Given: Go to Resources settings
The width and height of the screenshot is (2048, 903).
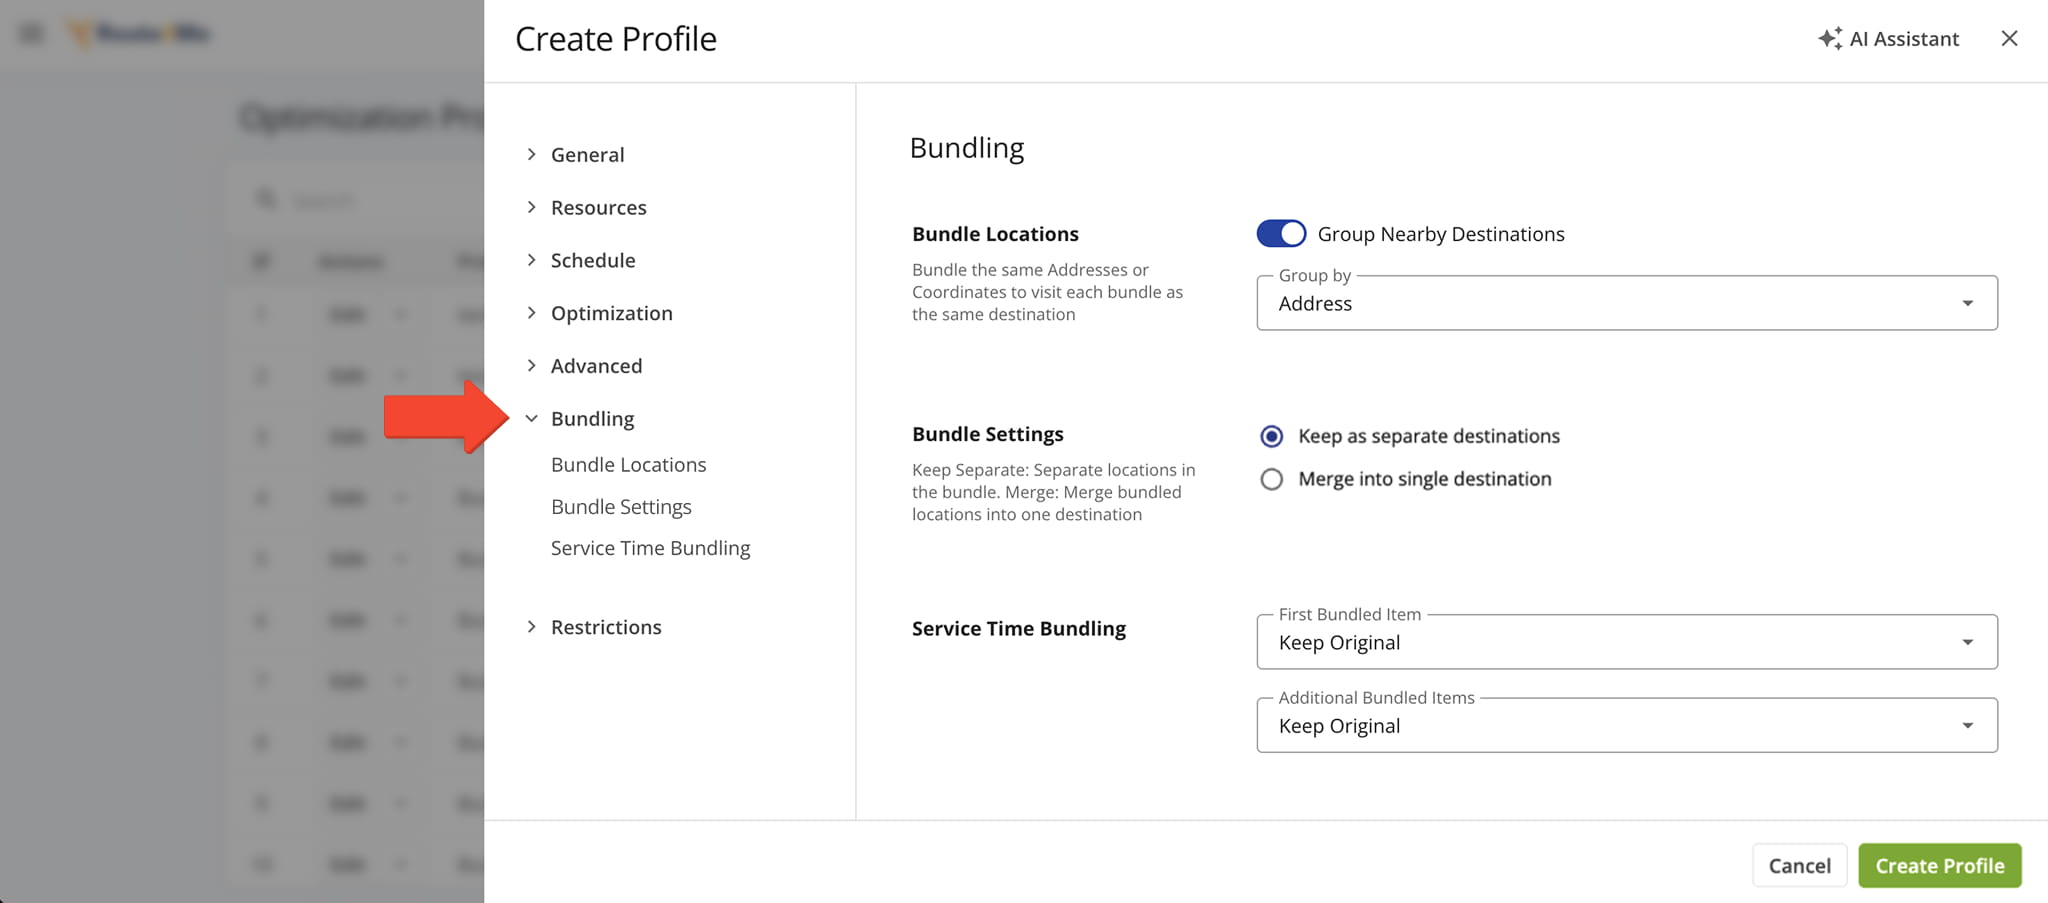Looking at the screenshot, I should pos(598,208).
